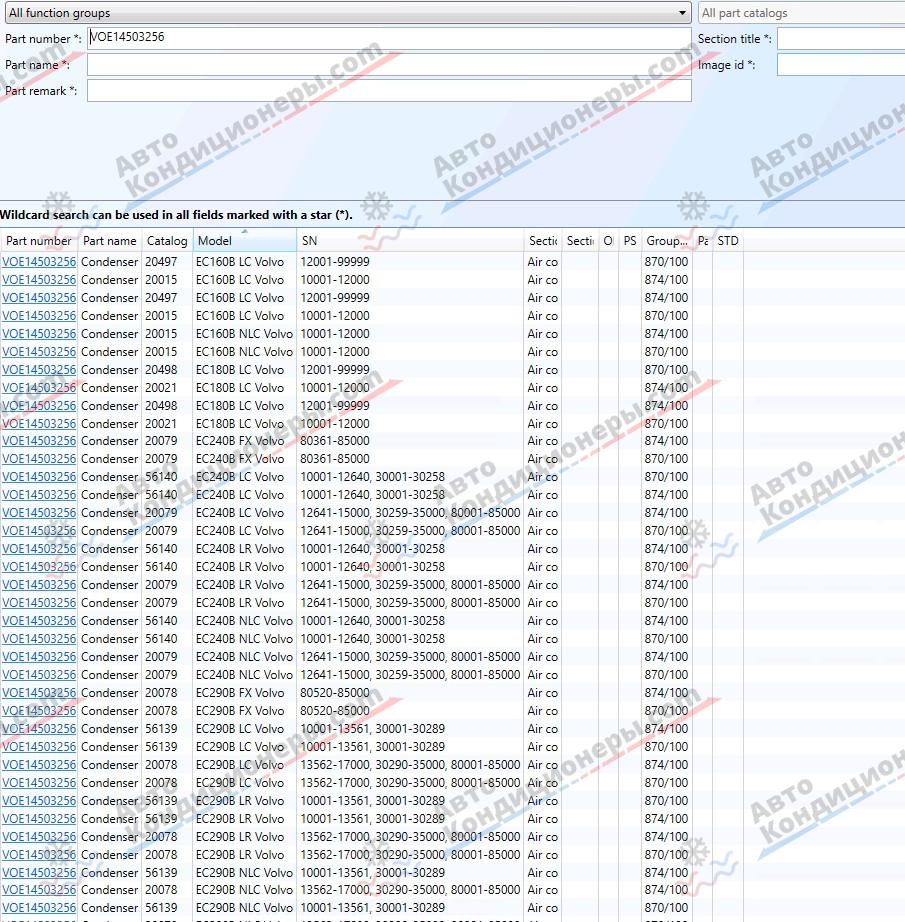Image resolution: width=905 pixels, height=922 pixels.
Task: Open part link for EC160B NLC group 874/100
Action: click(x=39, y=333)
